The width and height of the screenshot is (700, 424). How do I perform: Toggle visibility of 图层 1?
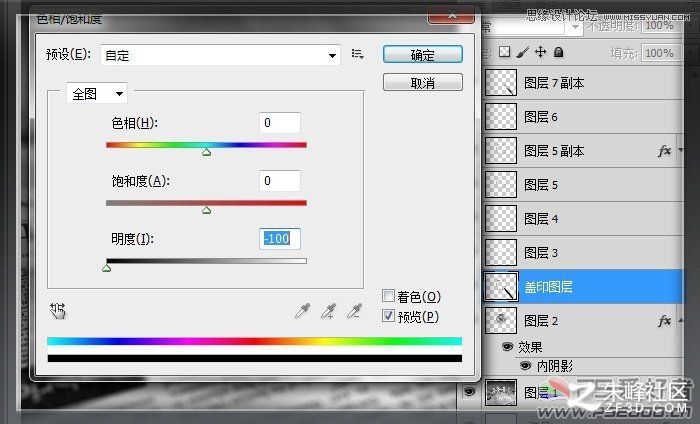(x=469, y=391)
